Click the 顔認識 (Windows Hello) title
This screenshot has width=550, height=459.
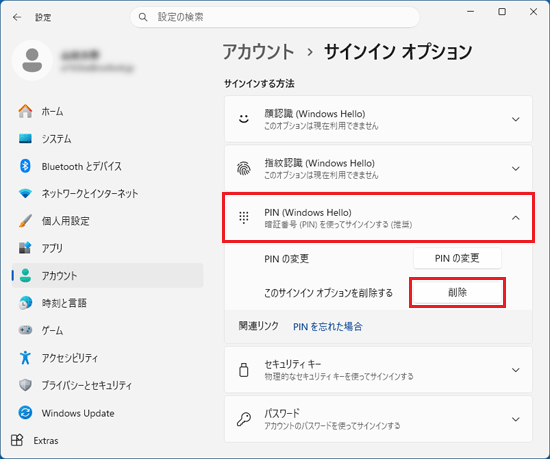coord(315,114)
